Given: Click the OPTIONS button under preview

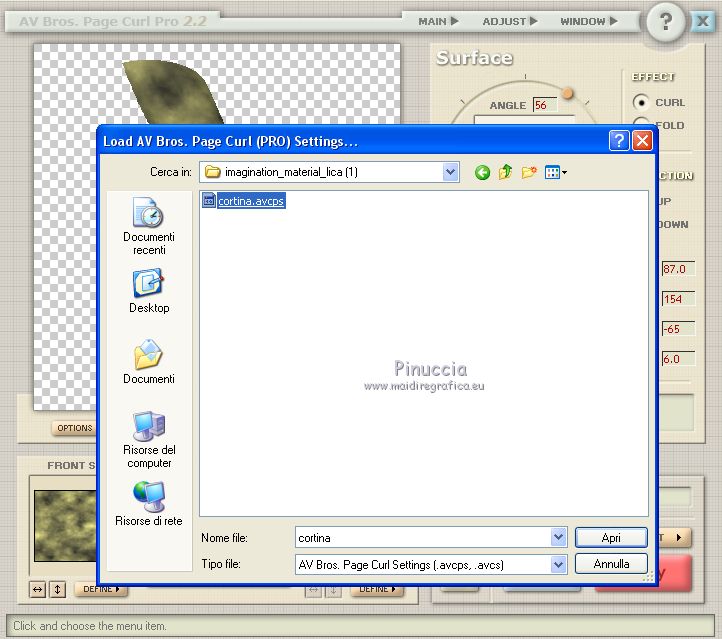Looking at the screenshot, I should [74, 428].
